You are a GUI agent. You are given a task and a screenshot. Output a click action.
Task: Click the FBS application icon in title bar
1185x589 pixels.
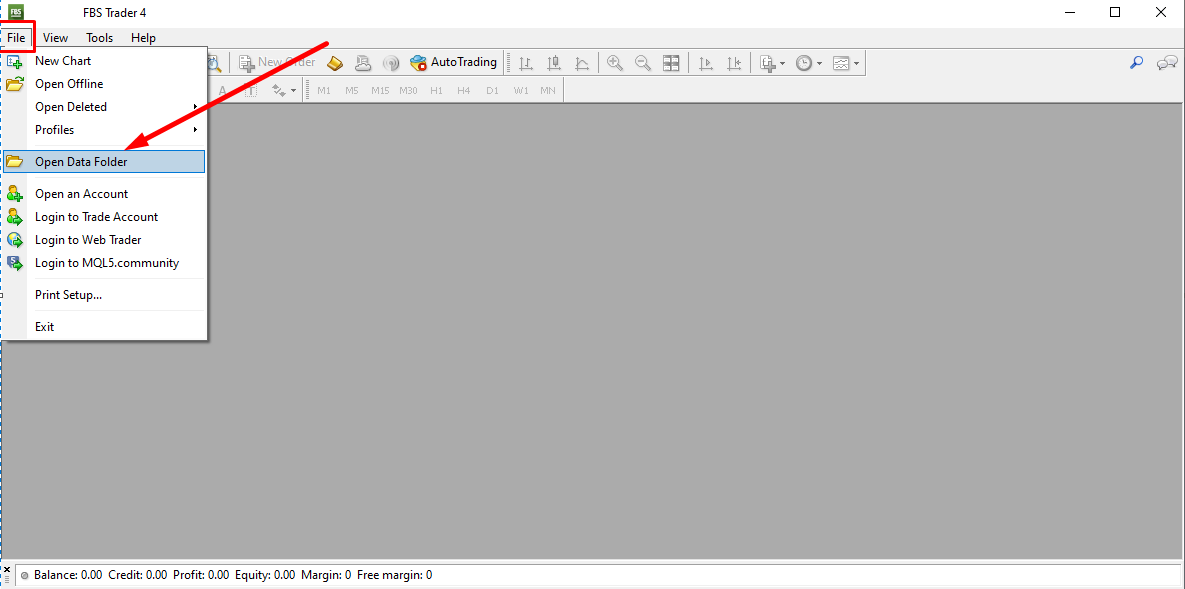[x=15, y=12]
